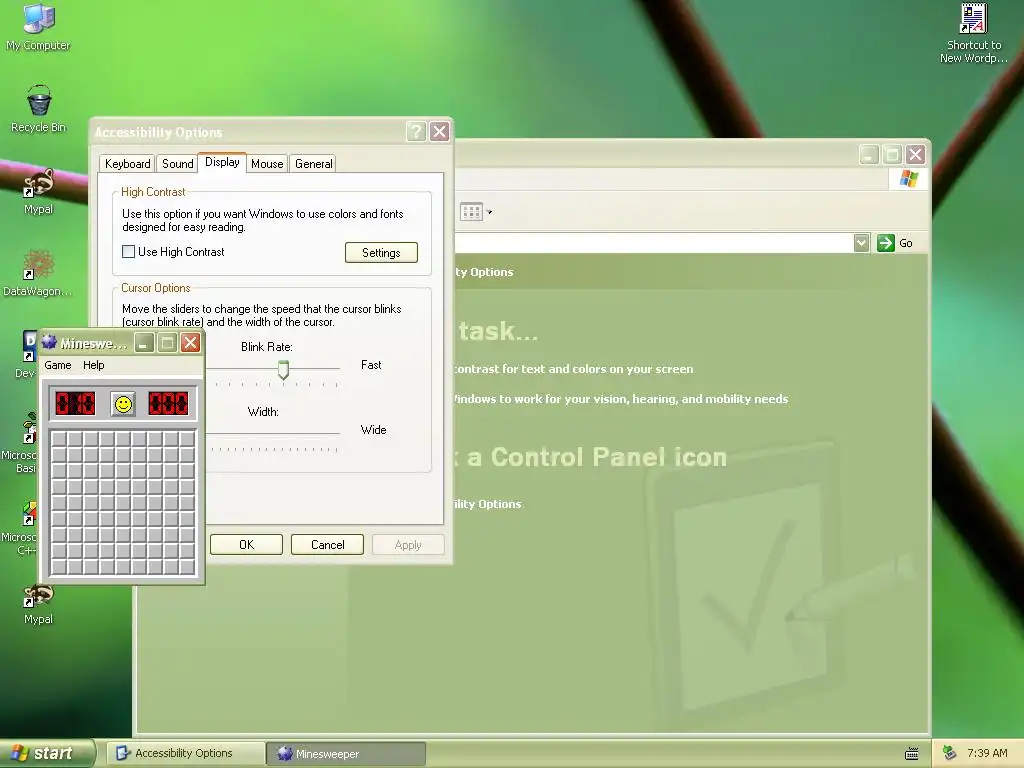Switch to Accessibility Options taskbar button

coord(185,753)
